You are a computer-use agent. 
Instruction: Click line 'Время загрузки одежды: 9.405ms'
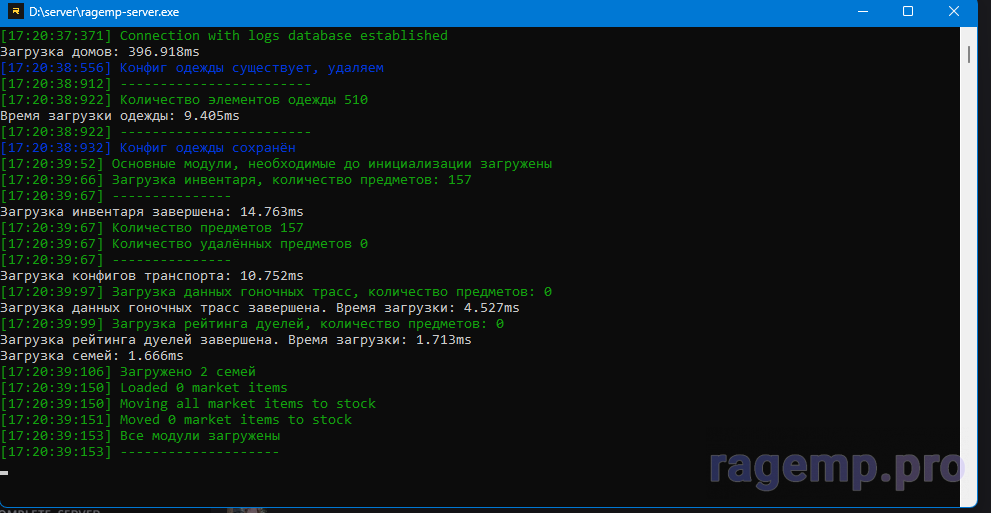[120, 116]
